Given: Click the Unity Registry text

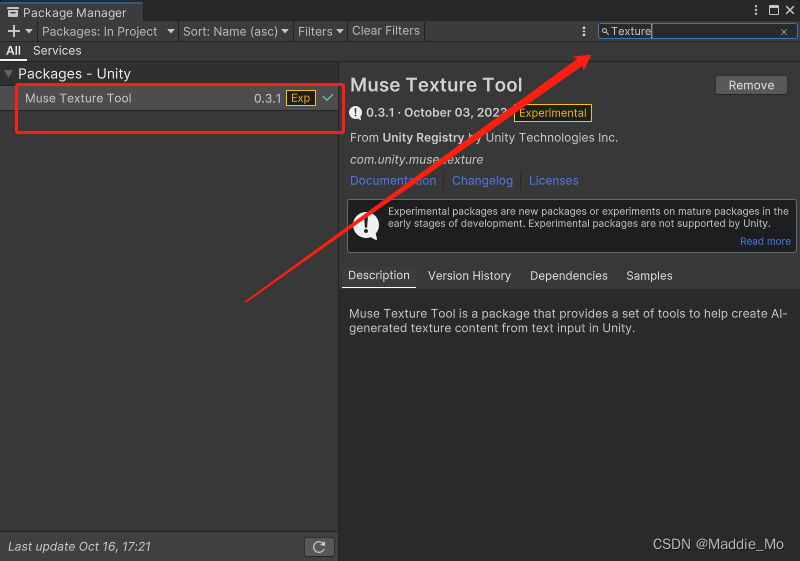Looking at the screenshot, I should point(423,138).
